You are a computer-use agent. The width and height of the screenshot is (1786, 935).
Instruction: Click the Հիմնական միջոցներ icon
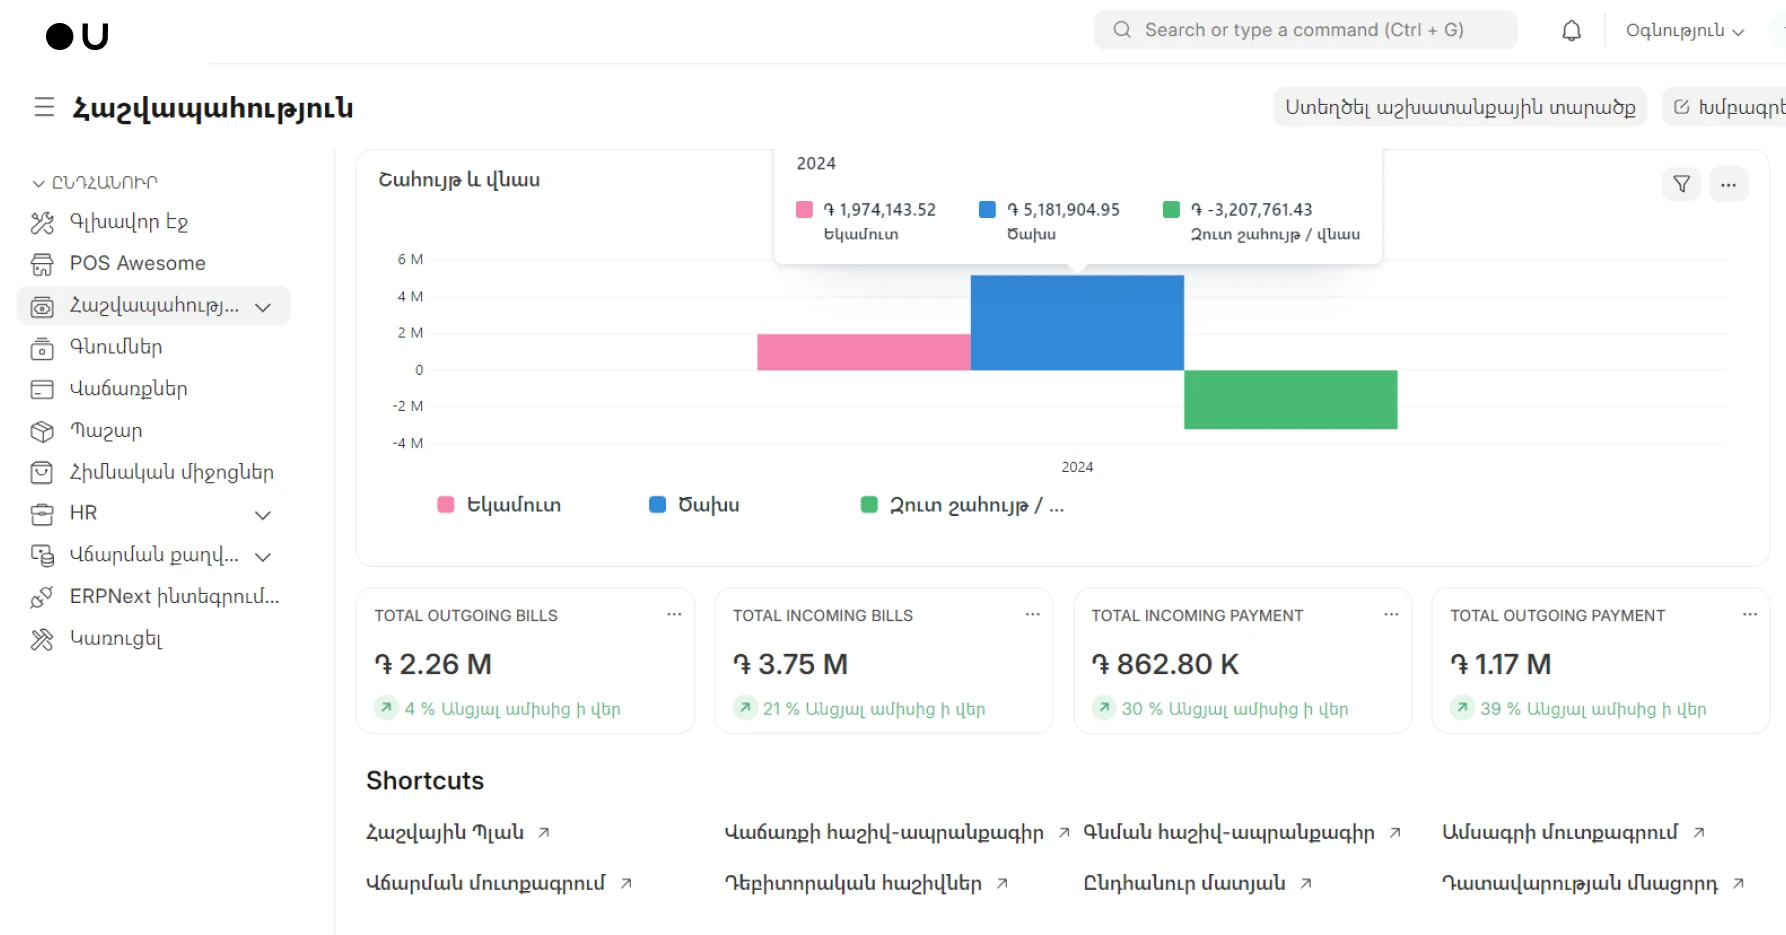coord(42,472)
